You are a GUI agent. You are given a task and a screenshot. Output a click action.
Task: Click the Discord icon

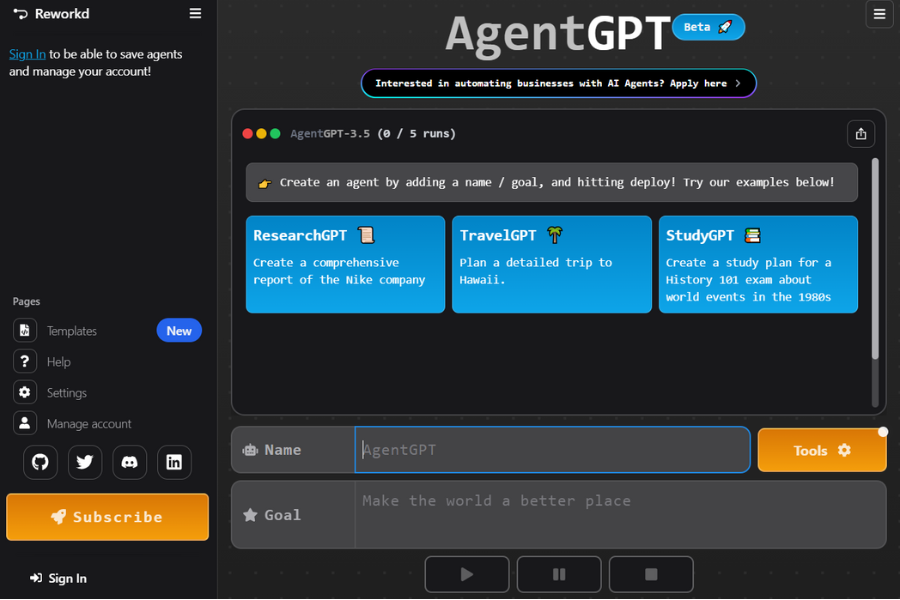(129, 462)
